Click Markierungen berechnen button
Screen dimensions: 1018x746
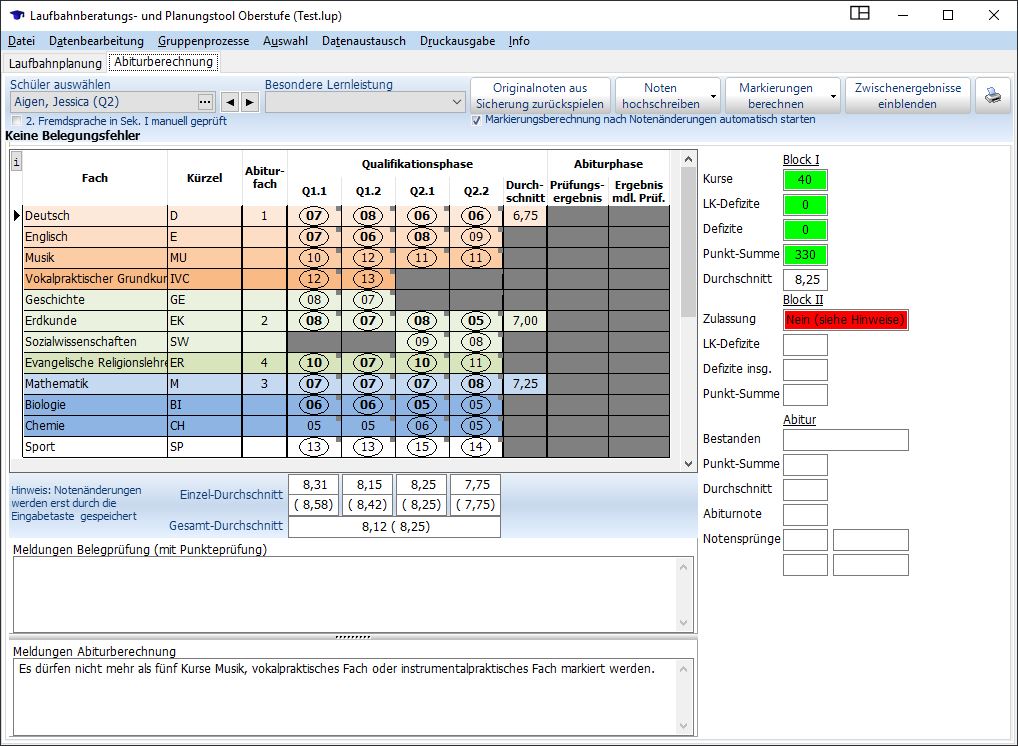(x=775, y=96)
